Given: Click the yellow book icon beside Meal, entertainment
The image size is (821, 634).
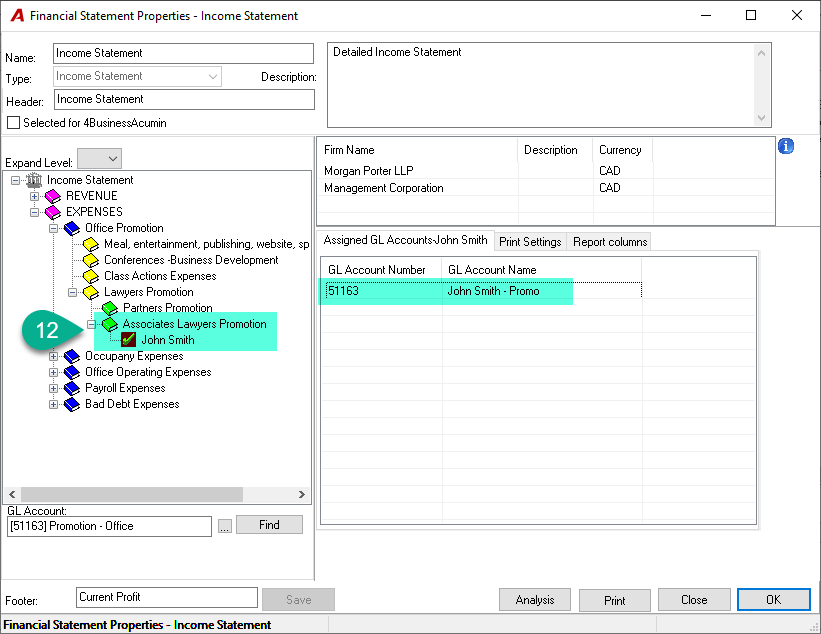Looking at the screenshot, I should click(x=91, y=244).
